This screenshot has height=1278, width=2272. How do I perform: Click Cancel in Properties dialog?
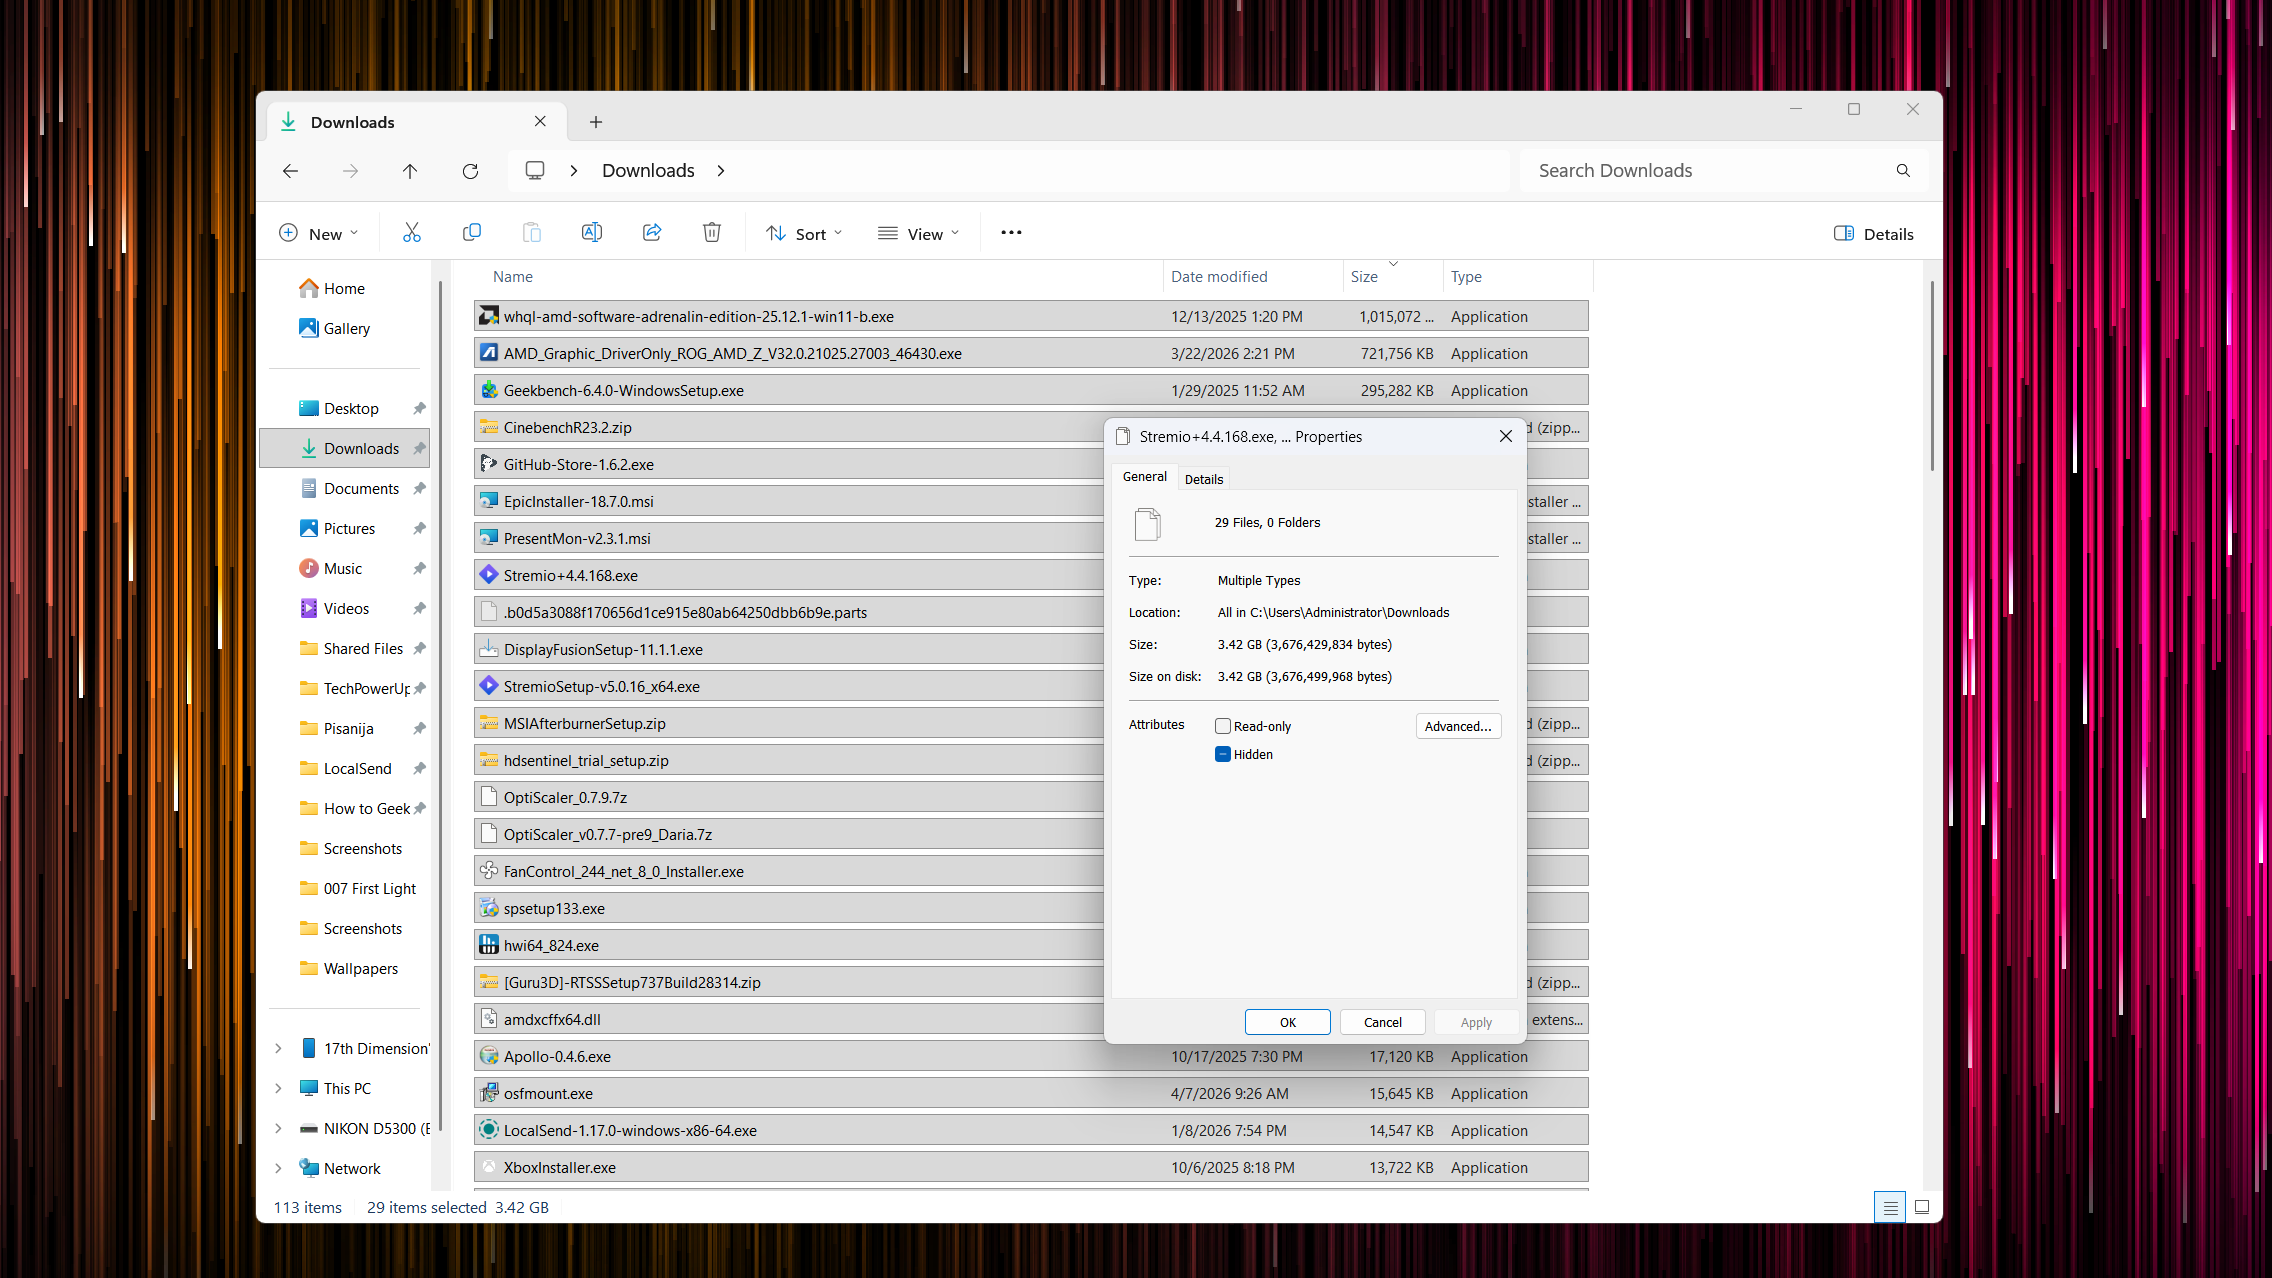pos(1382,1022)
